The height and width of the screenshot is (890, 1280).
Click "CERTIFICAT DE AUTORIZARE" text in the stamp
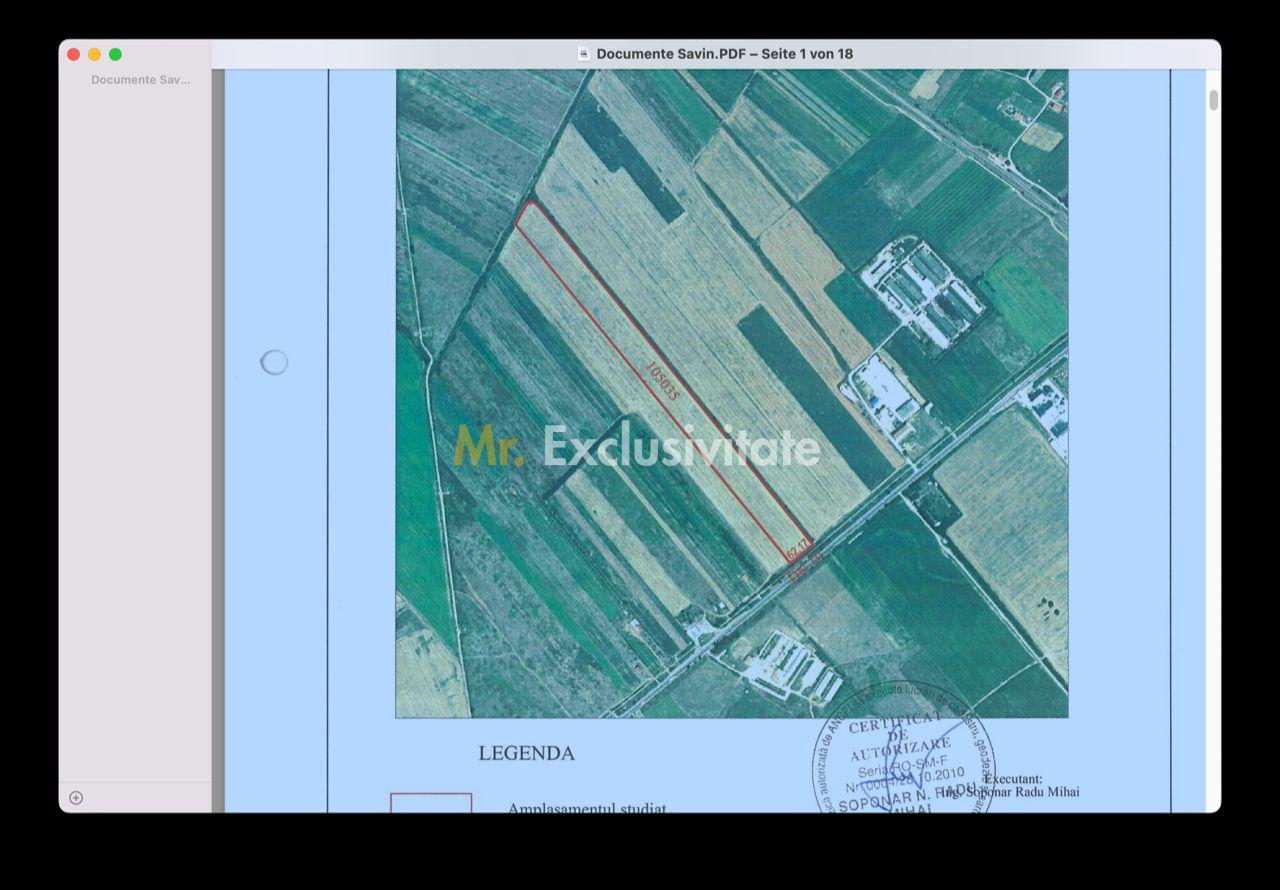click(899, 738)
